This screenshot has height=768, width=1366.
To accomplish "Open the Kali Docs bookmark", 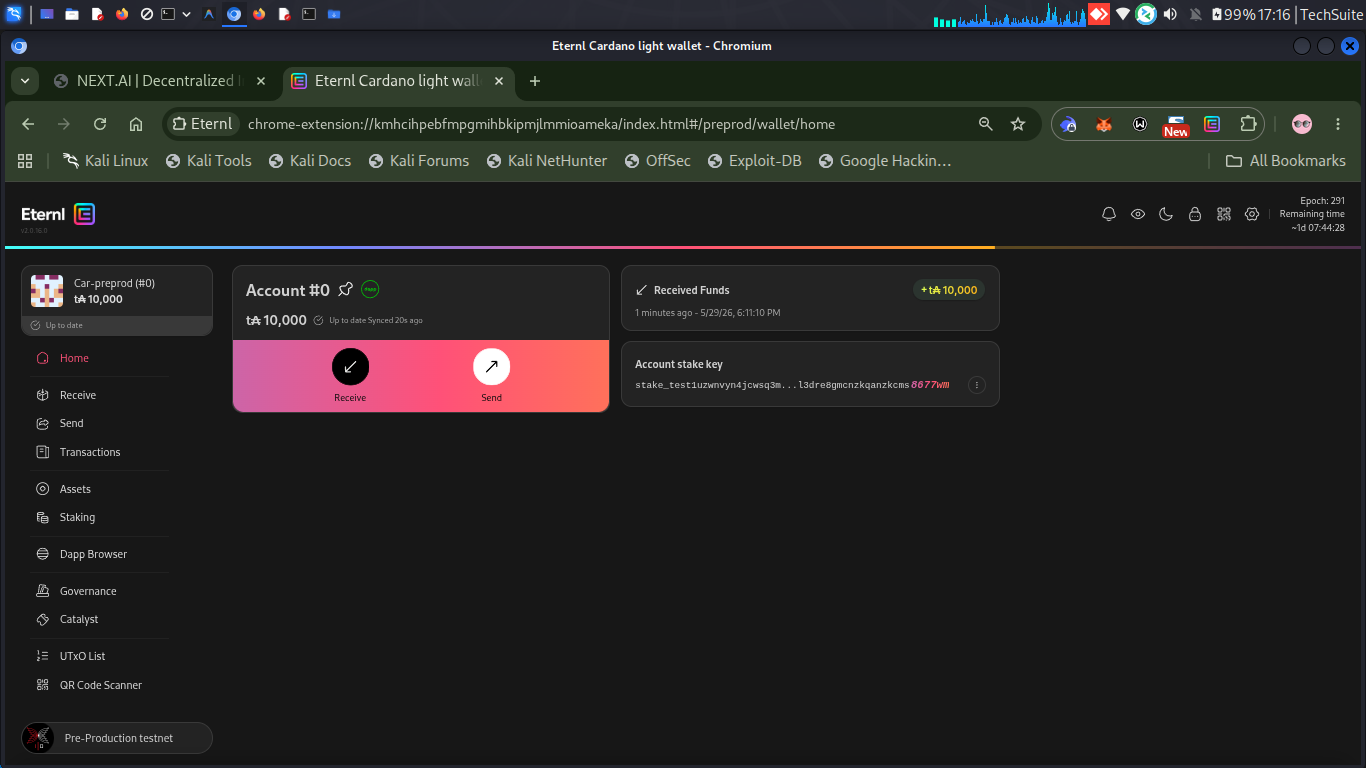I will pyautogui.click(x=310, y=161).
